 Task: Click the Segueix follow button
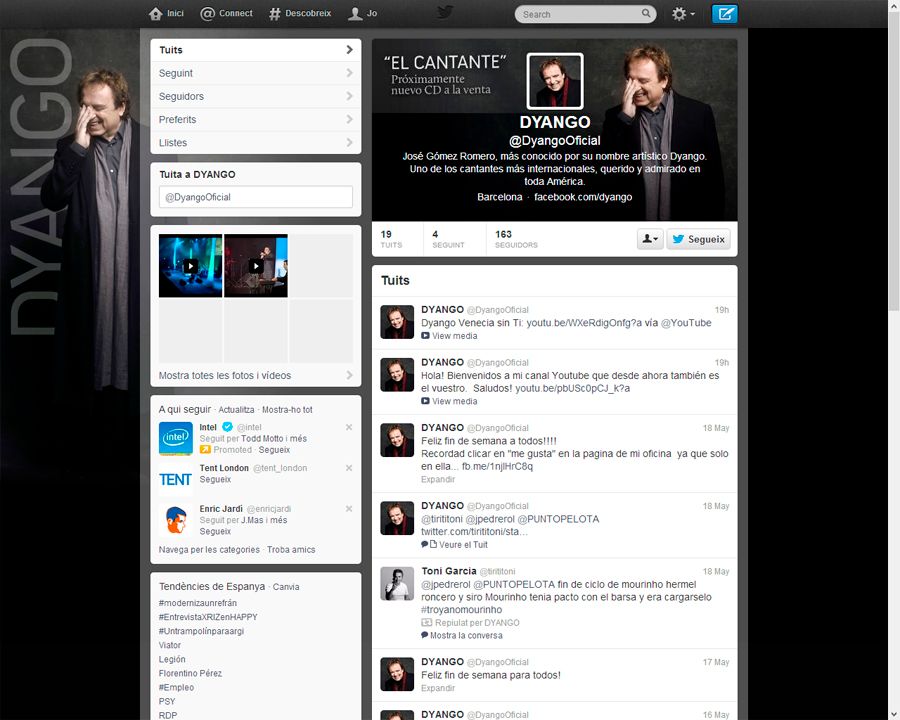point(699,239)
